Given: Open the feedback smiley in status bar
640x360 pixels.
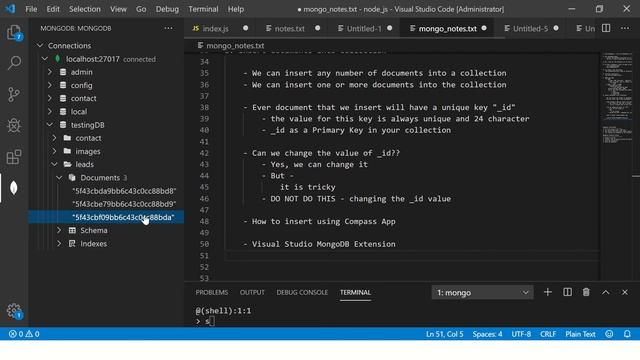Looking at the screenshot, I should (x=609, y=334).
